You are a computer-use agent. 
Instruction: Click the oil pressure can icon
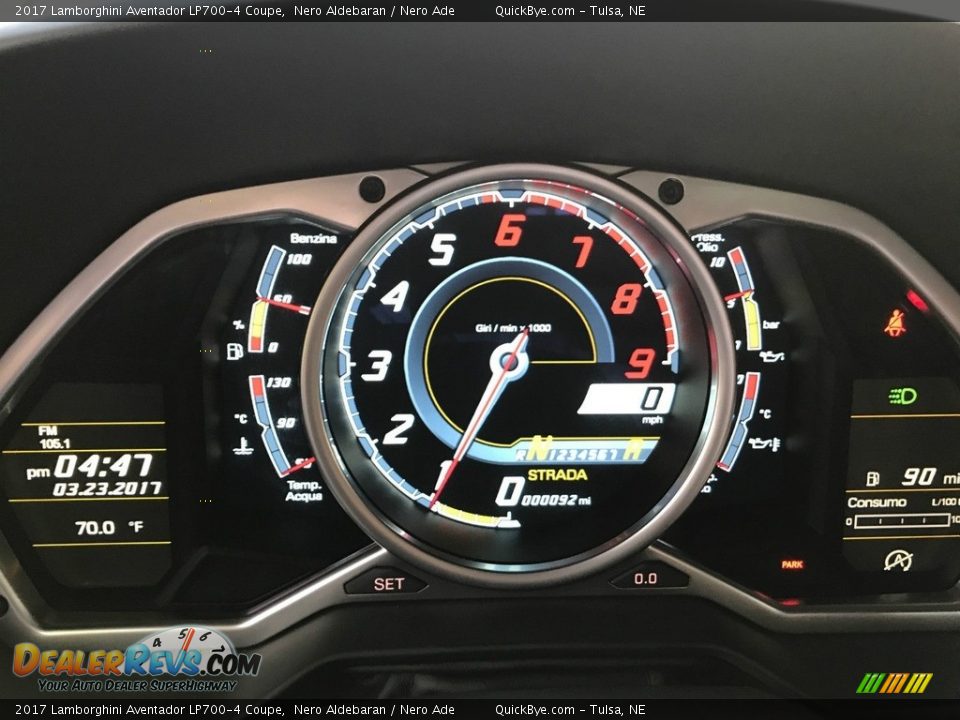771,356
